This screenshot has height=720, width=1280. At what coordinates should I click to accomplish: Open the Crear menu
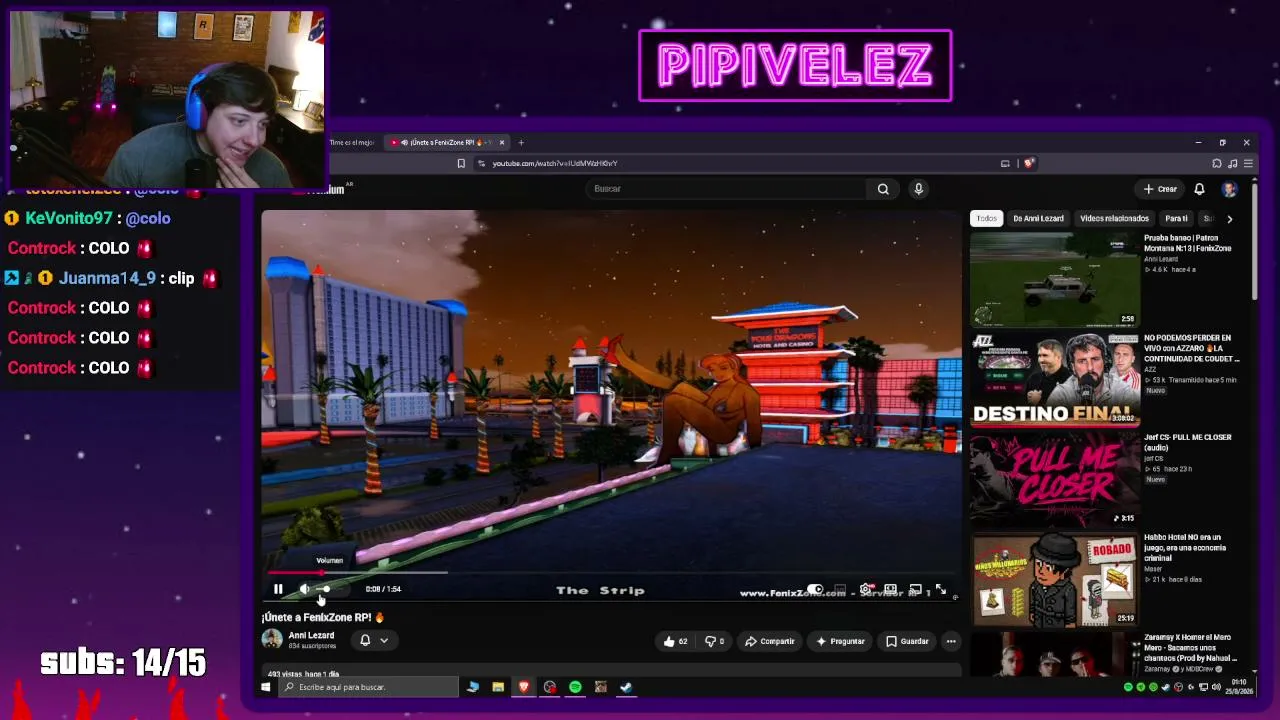click(x=1160, y=189)
